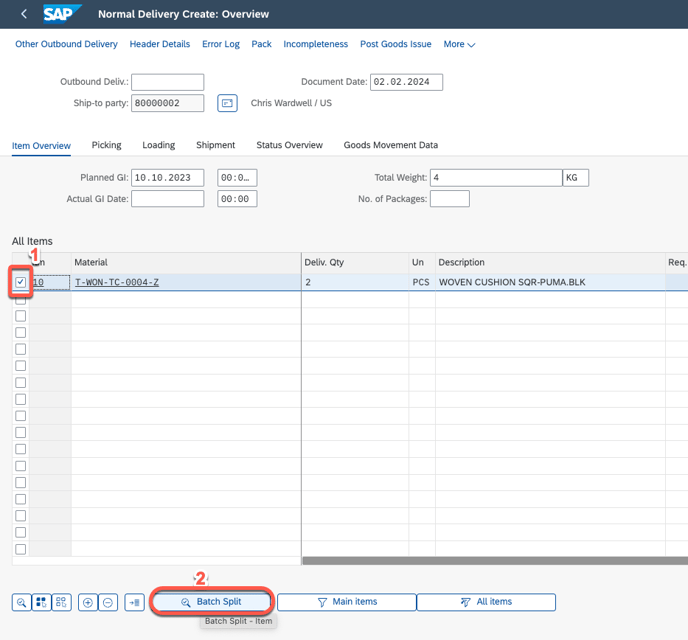Image resolution: width=688 pixels, height=640 pixels.
Task: Tick the last row checkbox in table
Action: click(21, 549)
